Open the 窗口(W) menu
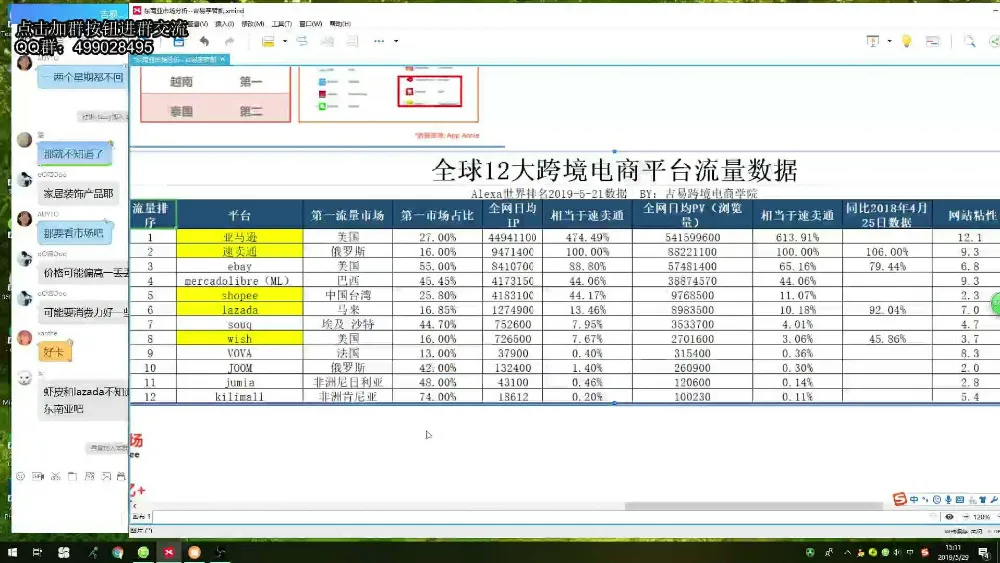Screen dimensions: 1000x563 [x=311, y=24]
